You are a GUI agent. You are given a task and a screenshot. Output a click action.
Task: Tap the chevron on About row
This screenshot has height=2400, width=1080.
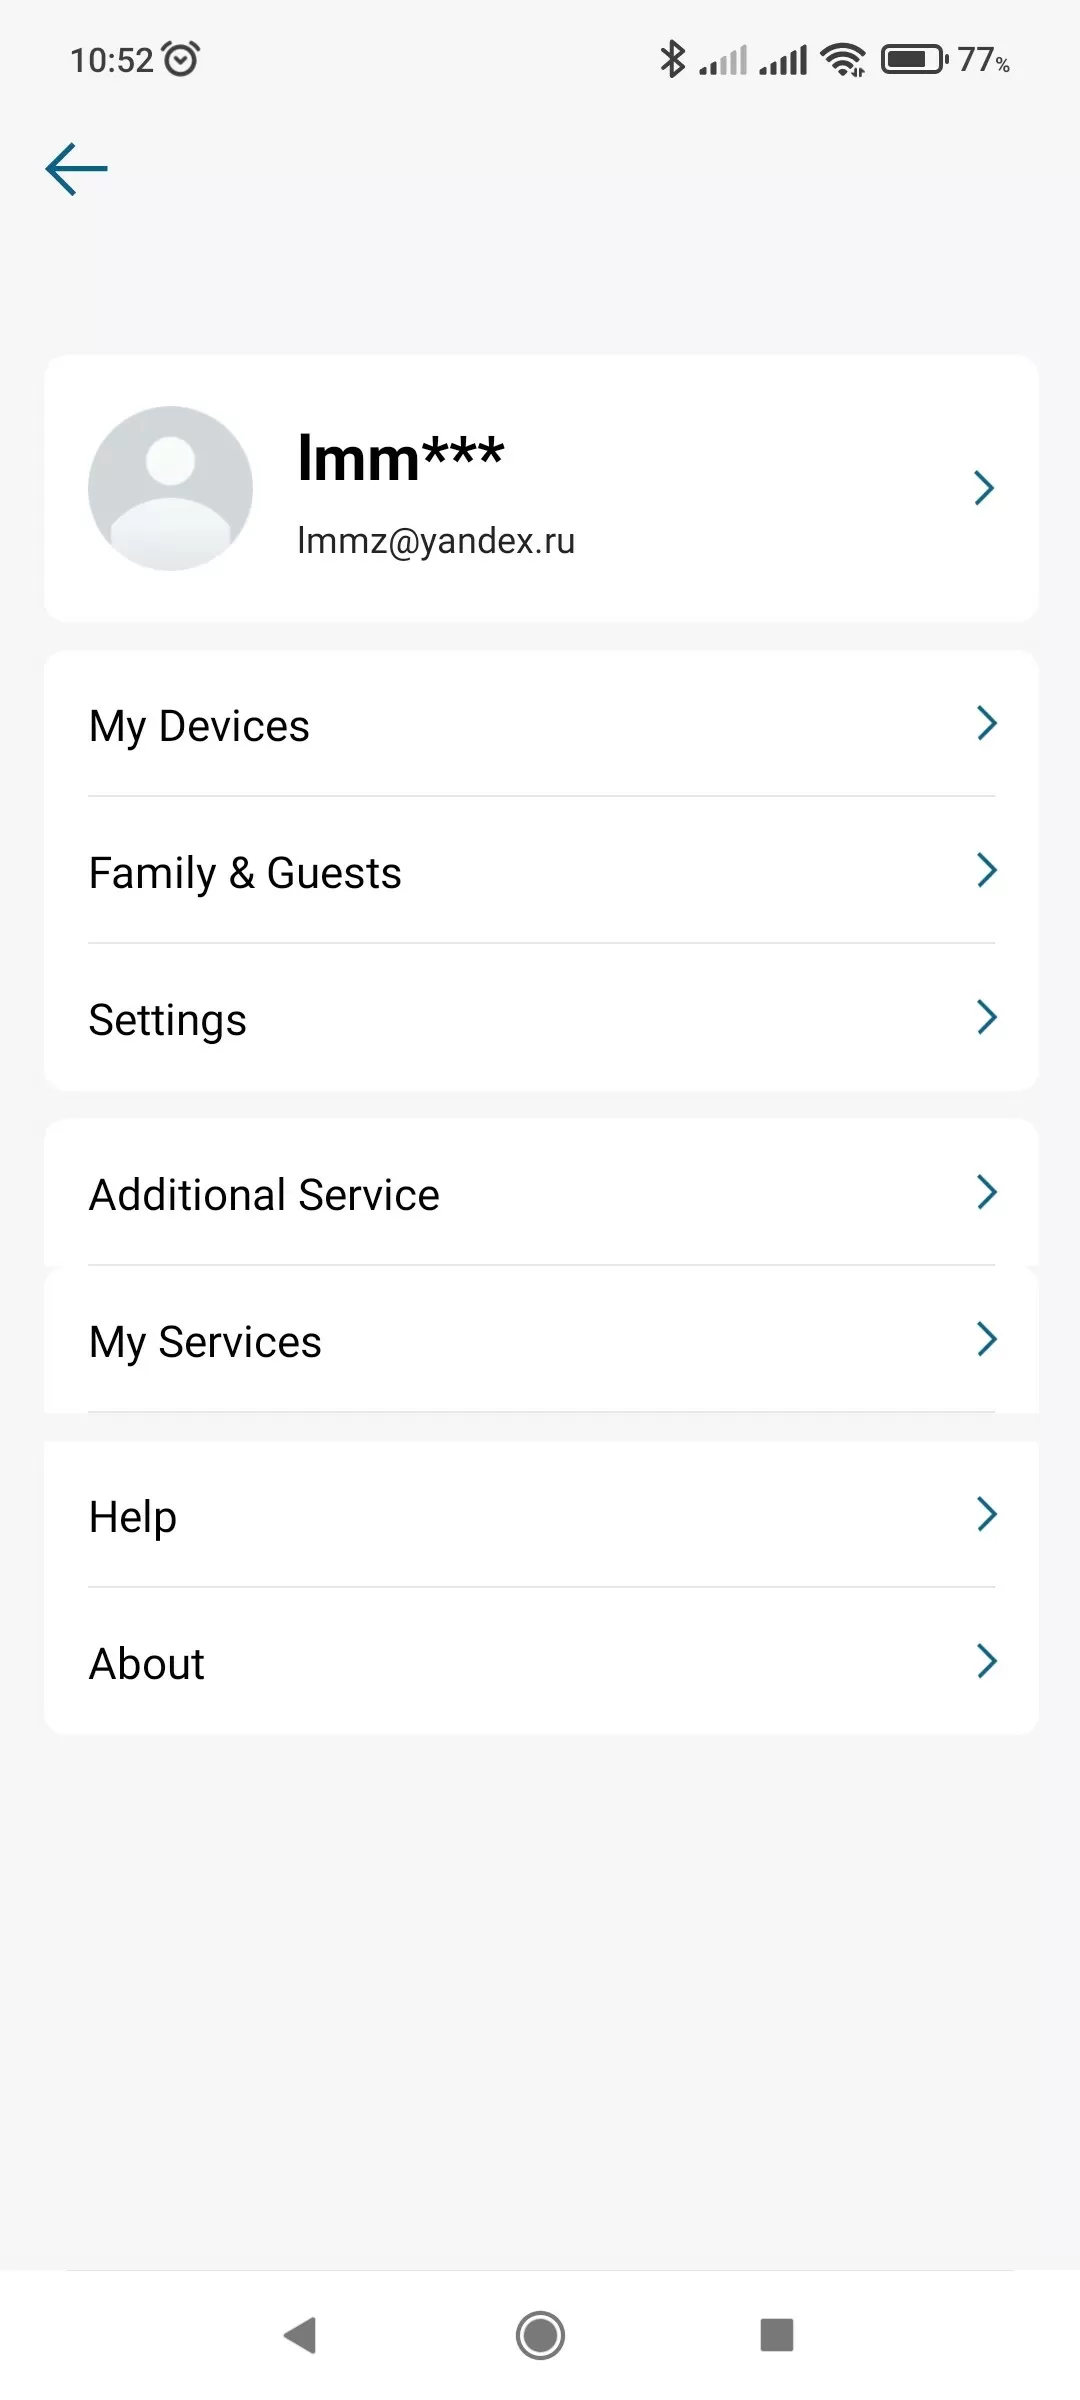pyautogui.click(x=986, y=1661)
